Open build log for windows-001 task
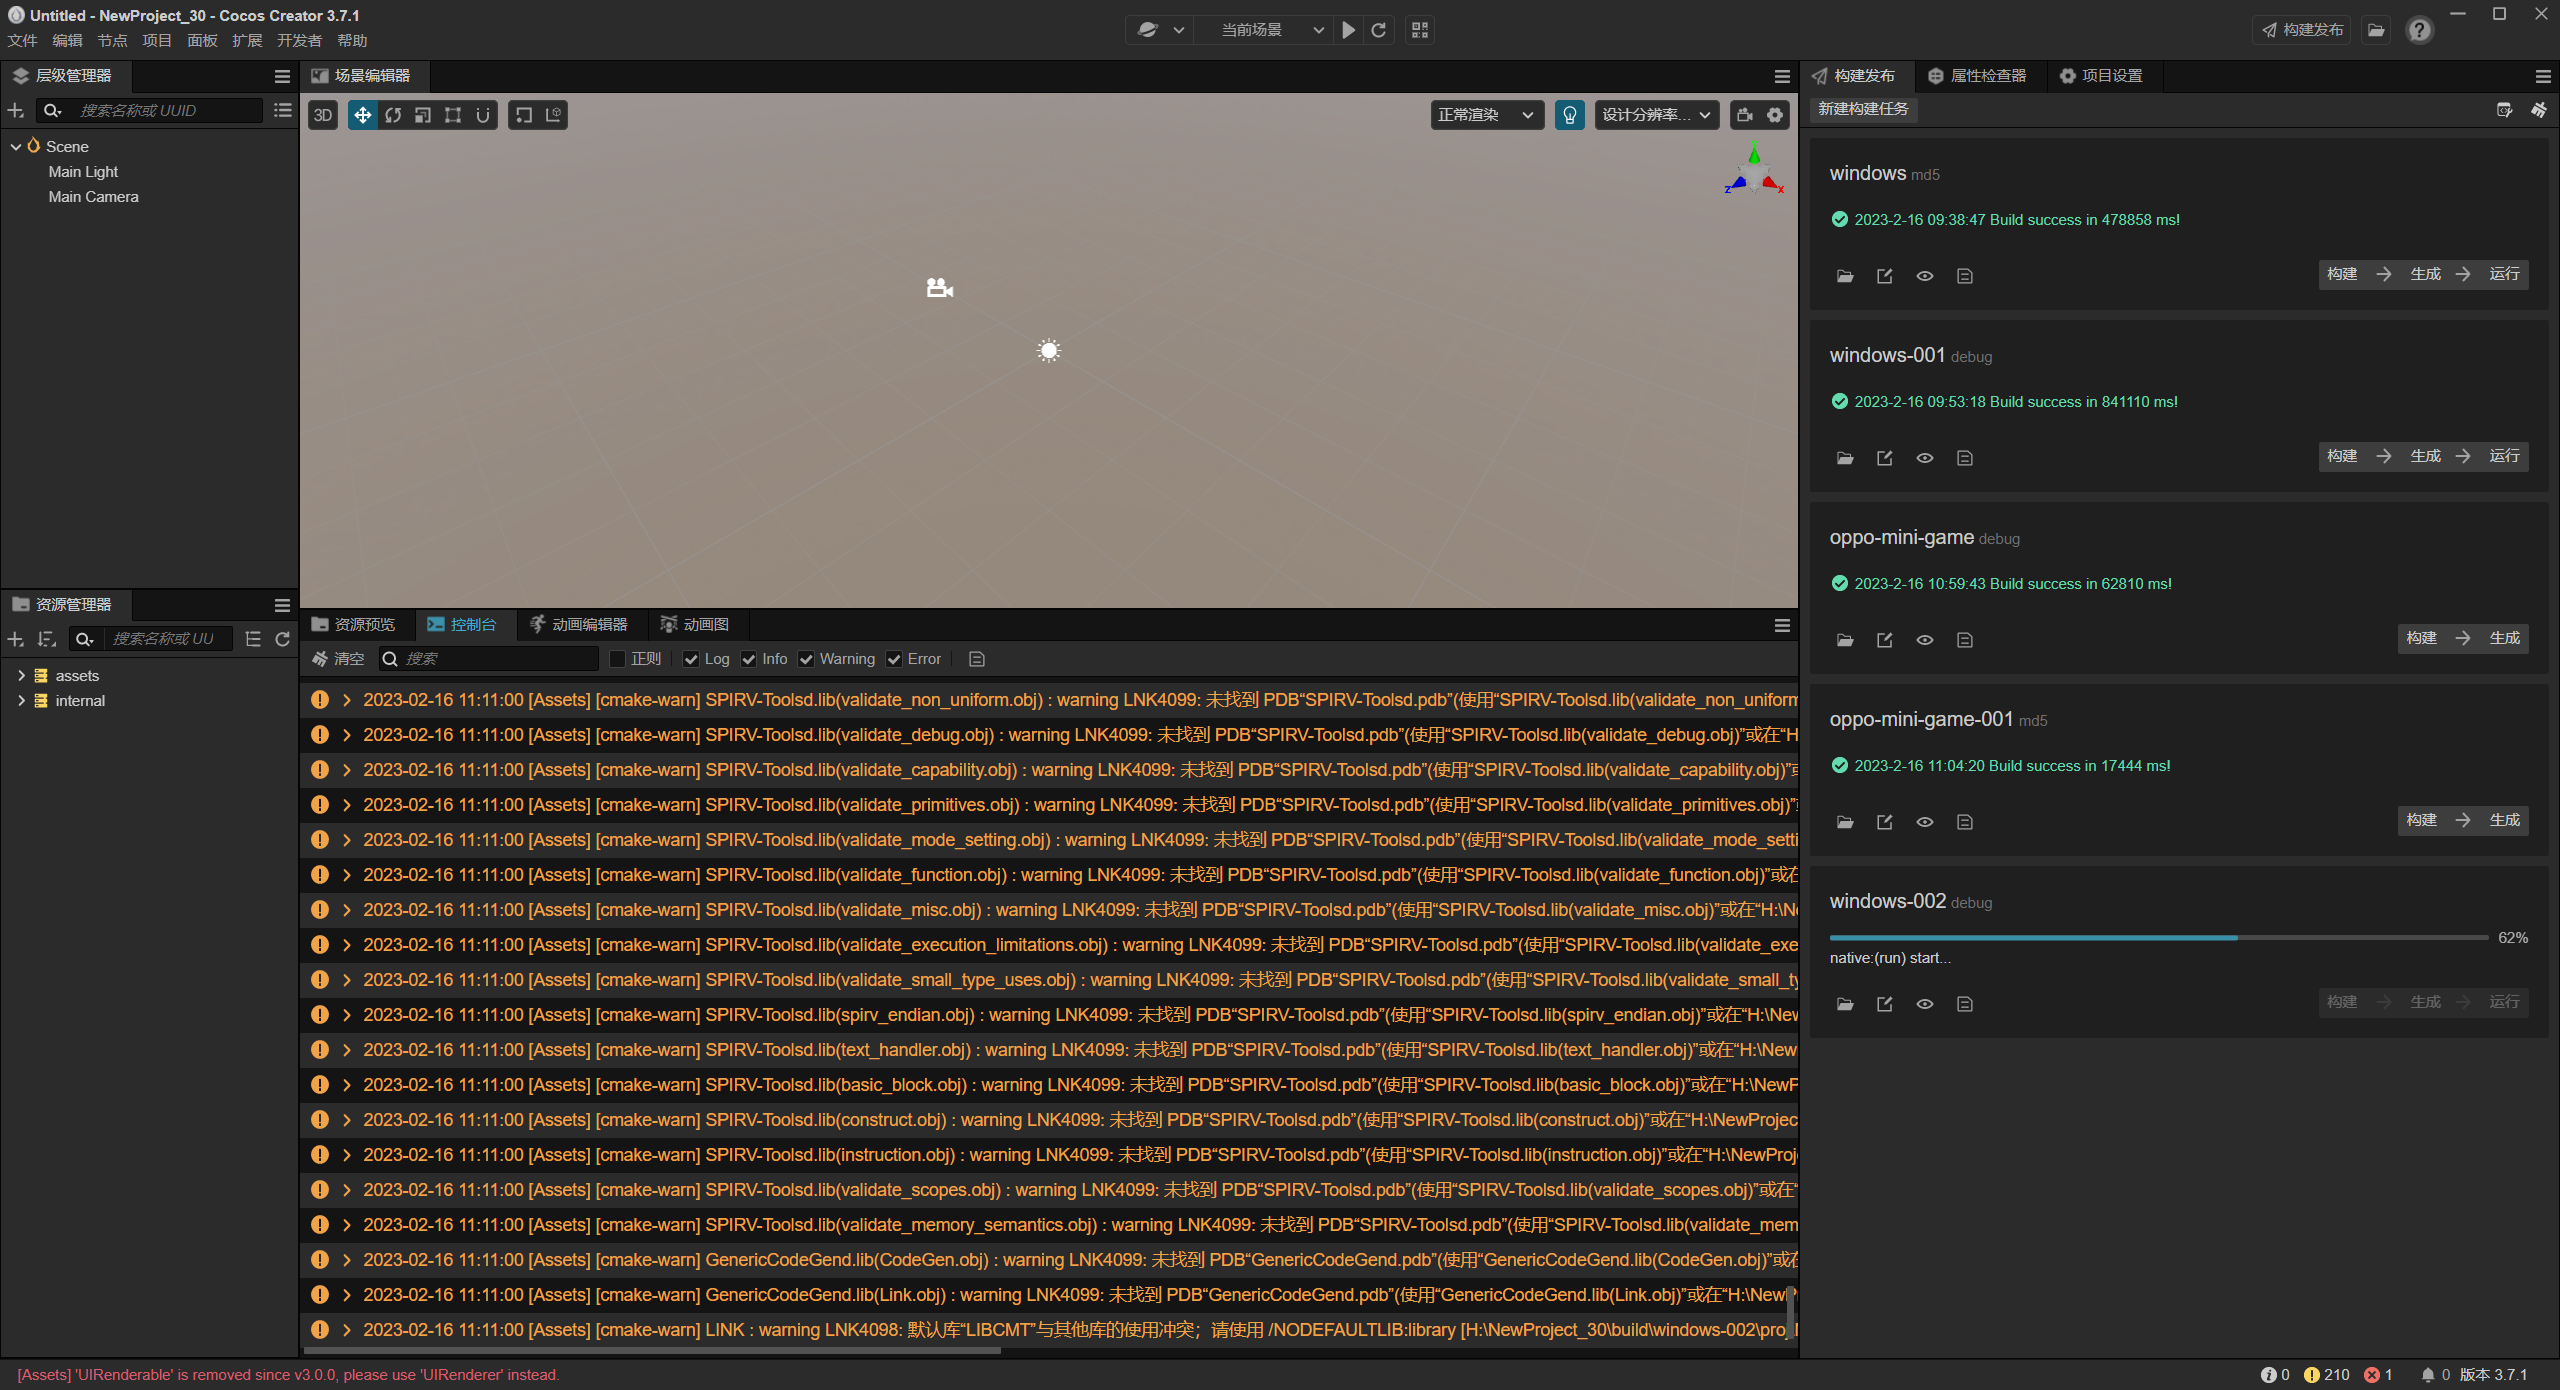This screenshot has height=1390, width=2560. pos(1965,458)
